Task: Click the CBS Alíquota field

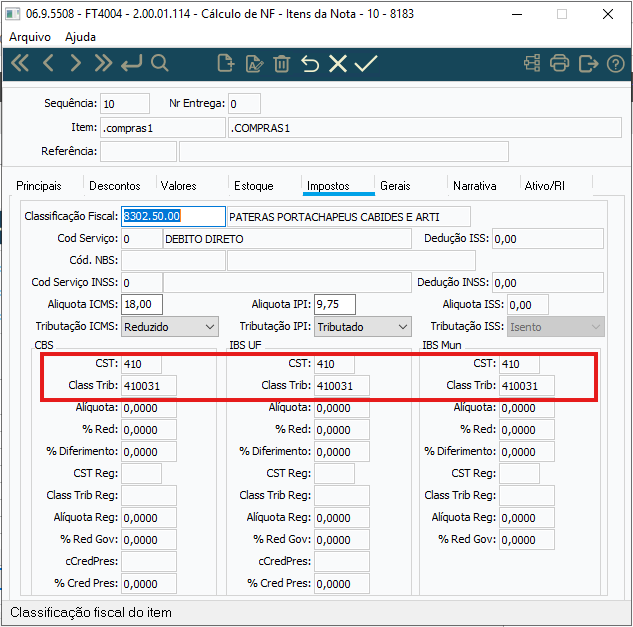Action: (149, 408)
